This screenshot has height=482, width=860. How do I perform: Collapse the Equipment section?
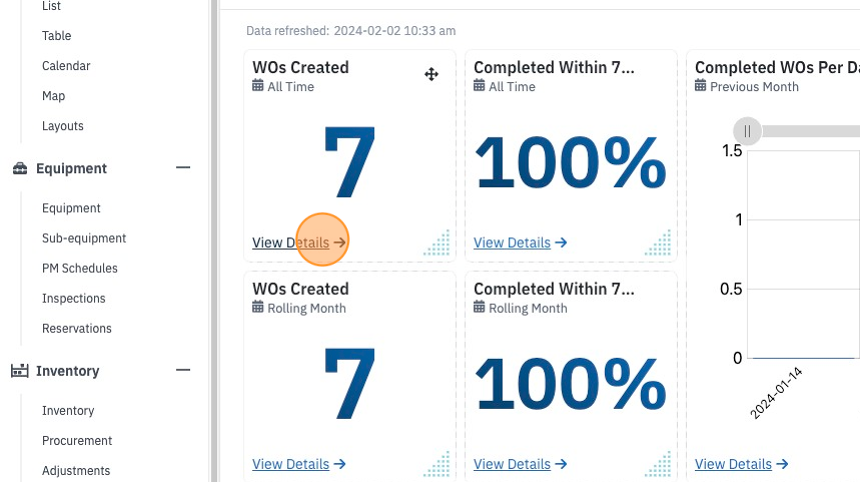[x=183, y=168]
